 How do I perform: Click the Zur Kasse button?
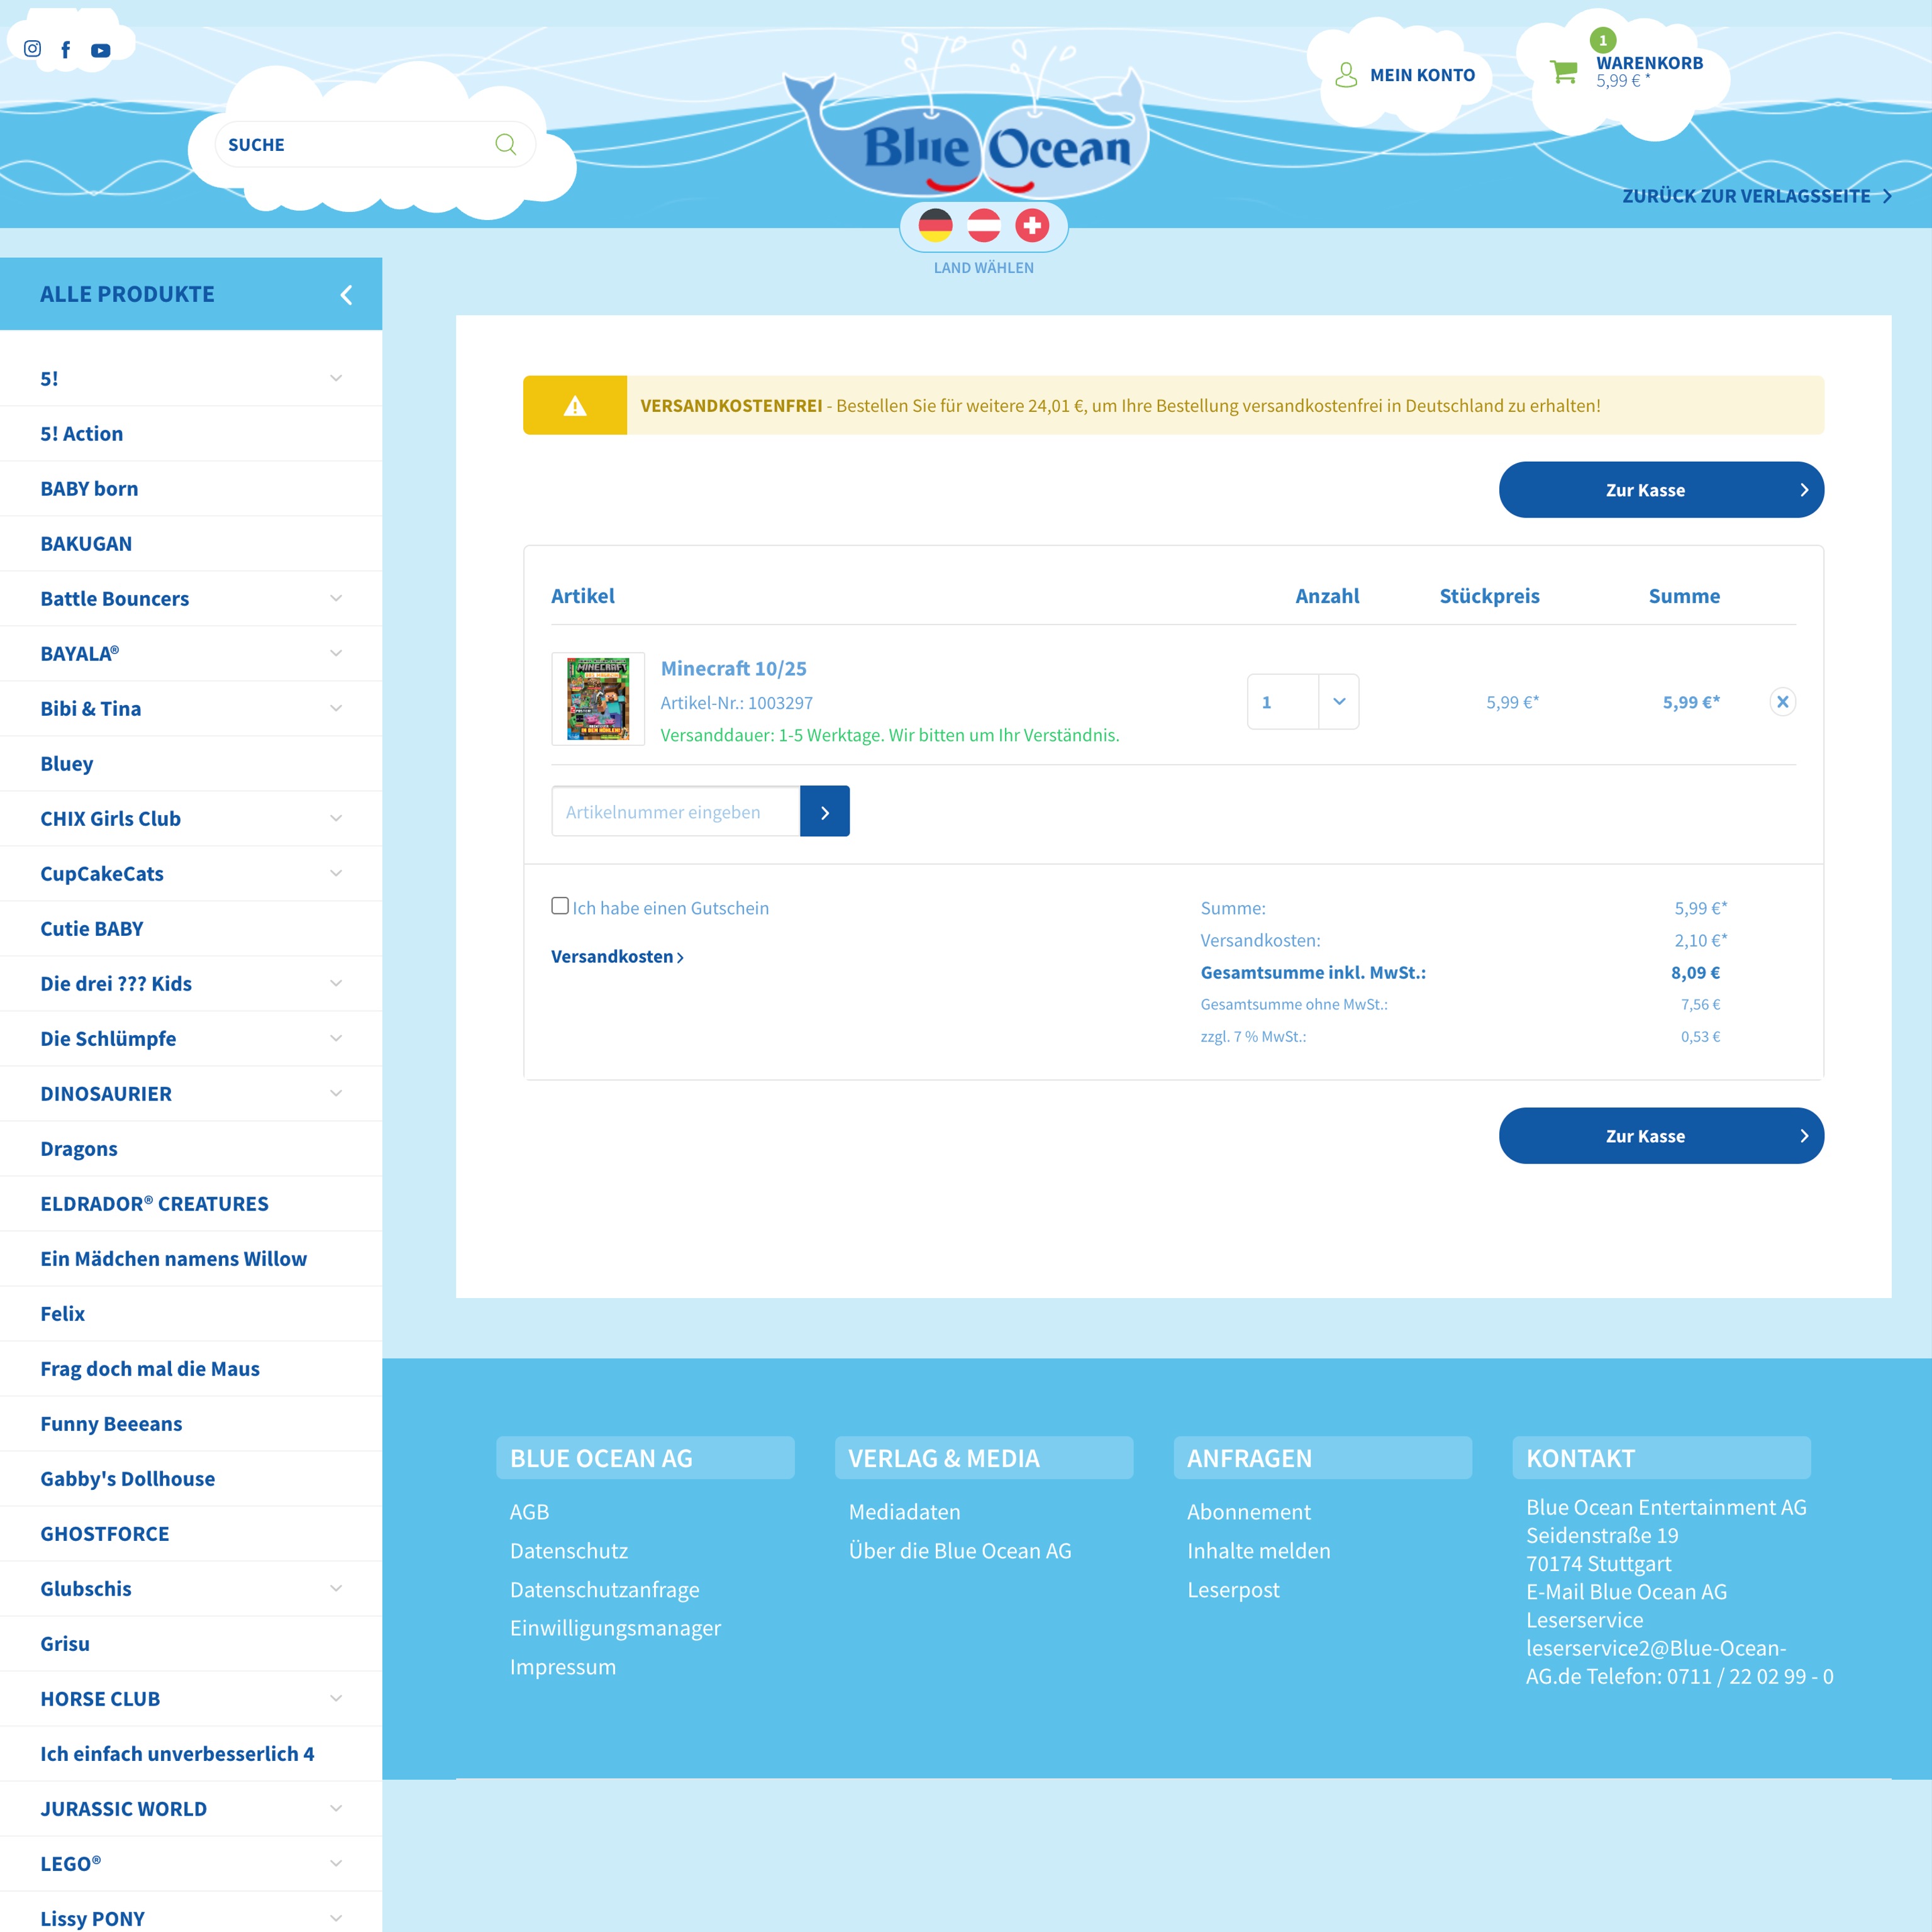[x=1660, y=489]
